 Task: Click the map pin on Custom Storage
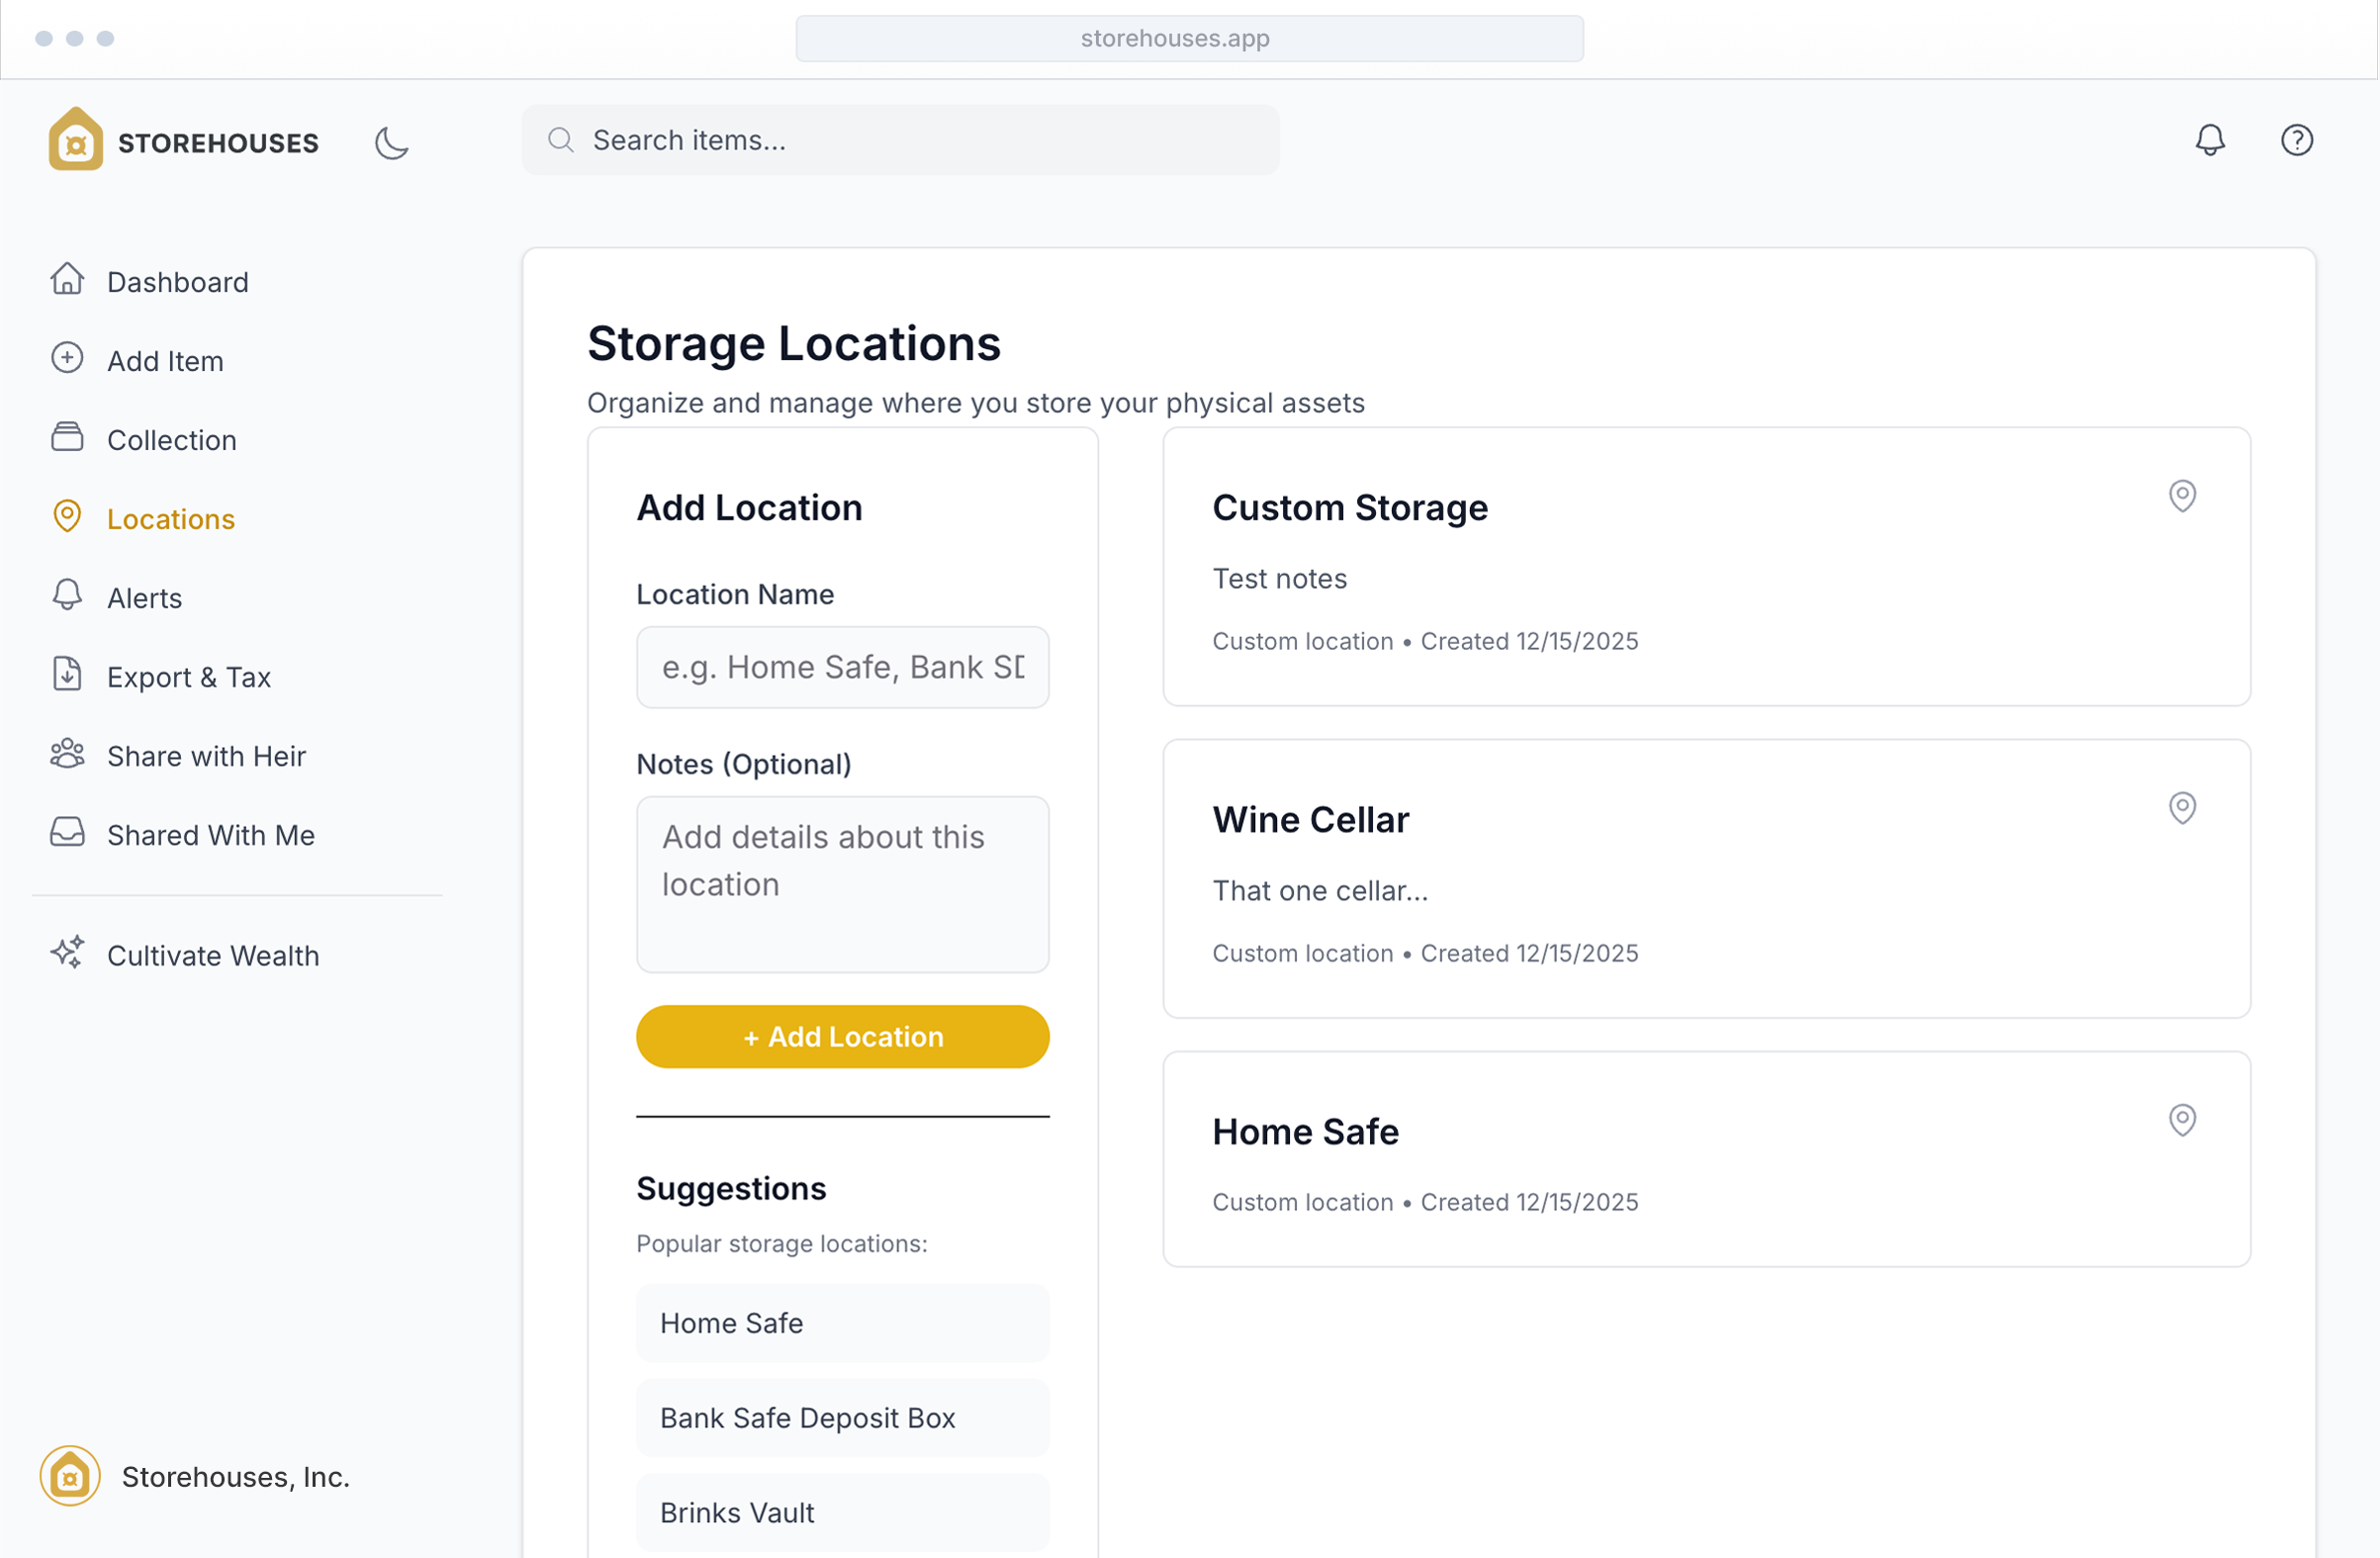(x=2181, y=496)
